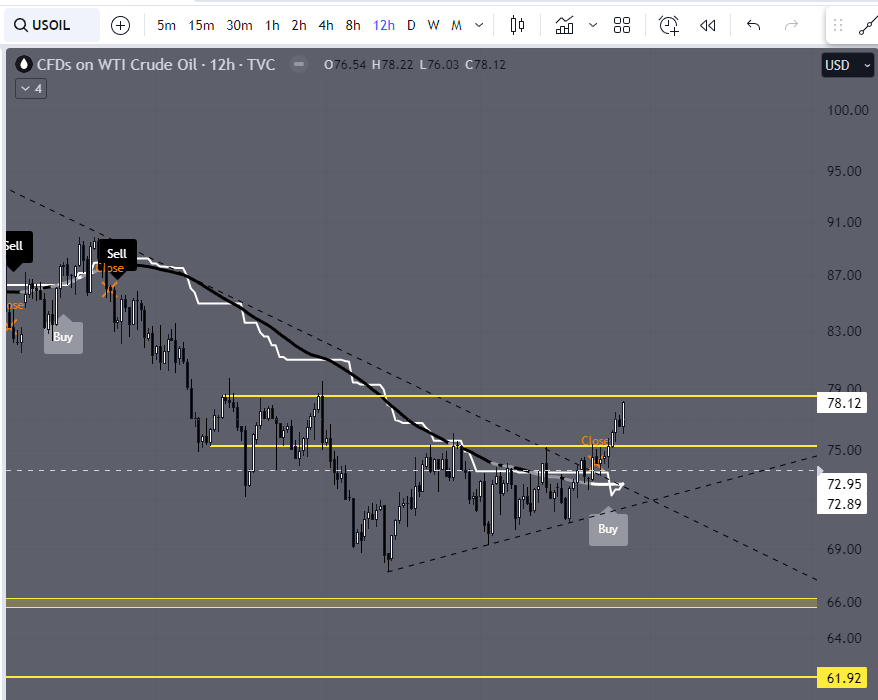Create an alert using the clock icon

pos(668,25)
